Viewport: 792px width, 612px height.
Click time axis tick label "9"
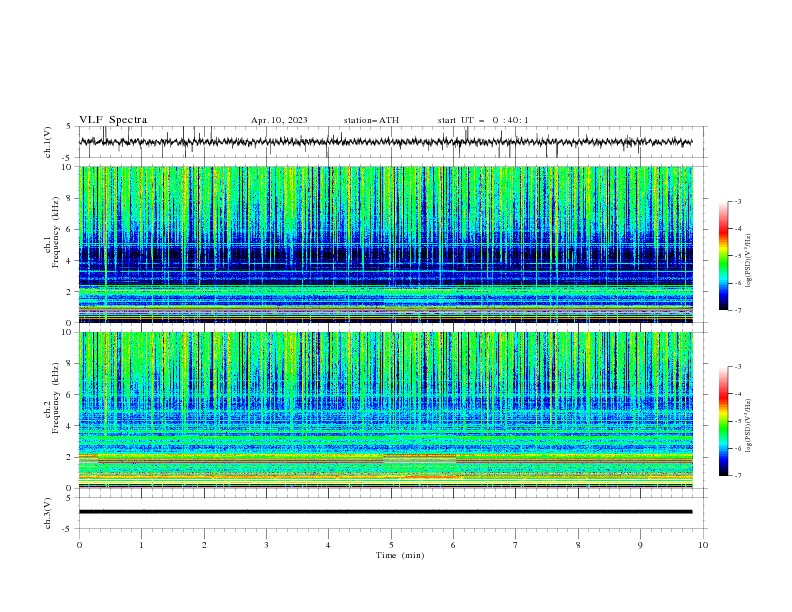coord(640,545)
